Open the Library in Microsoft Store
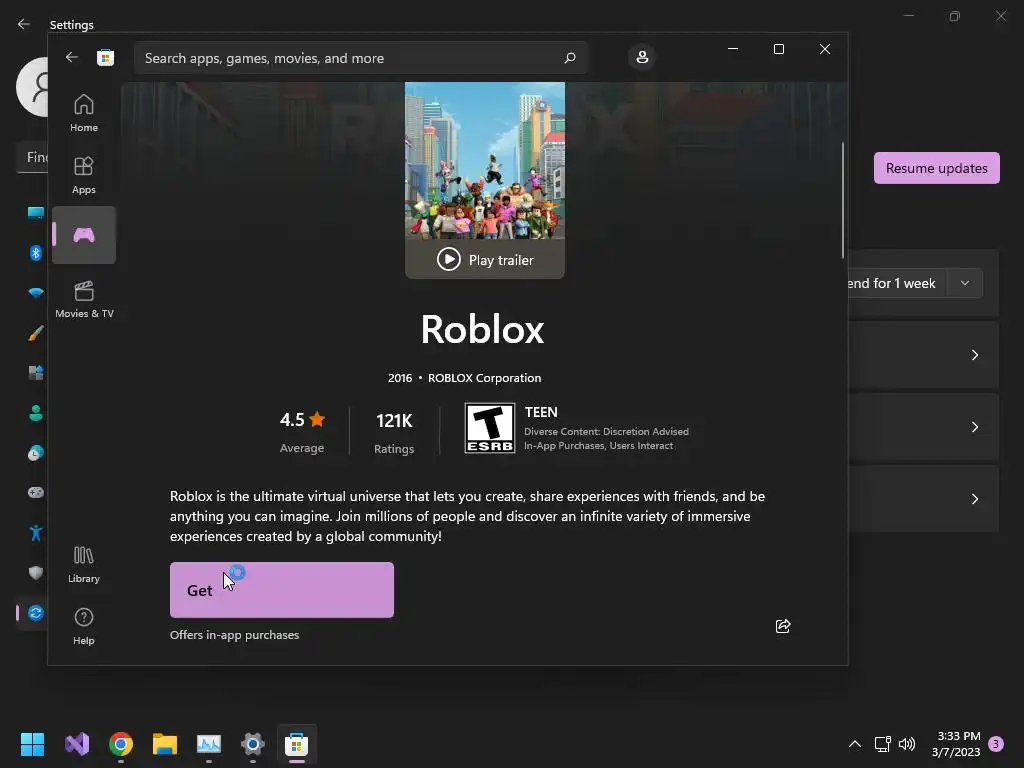The height and width of the screenshot is (768, 1024). (84, 564)
